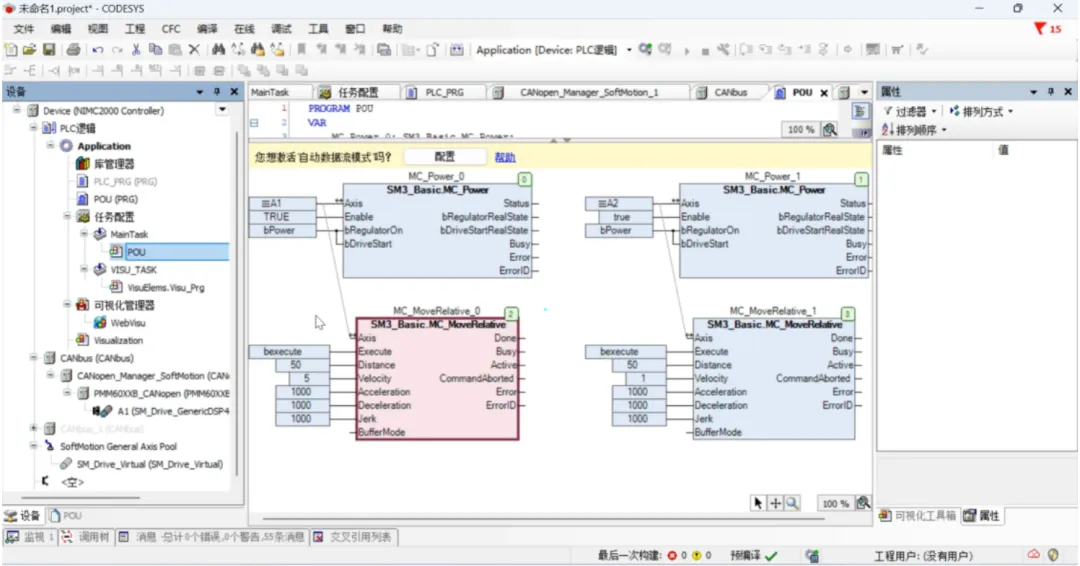The width and height of the screenshot is (1080, 566).
Task: Click the print icon in the toolbar
Action: (x=73, y=50)
